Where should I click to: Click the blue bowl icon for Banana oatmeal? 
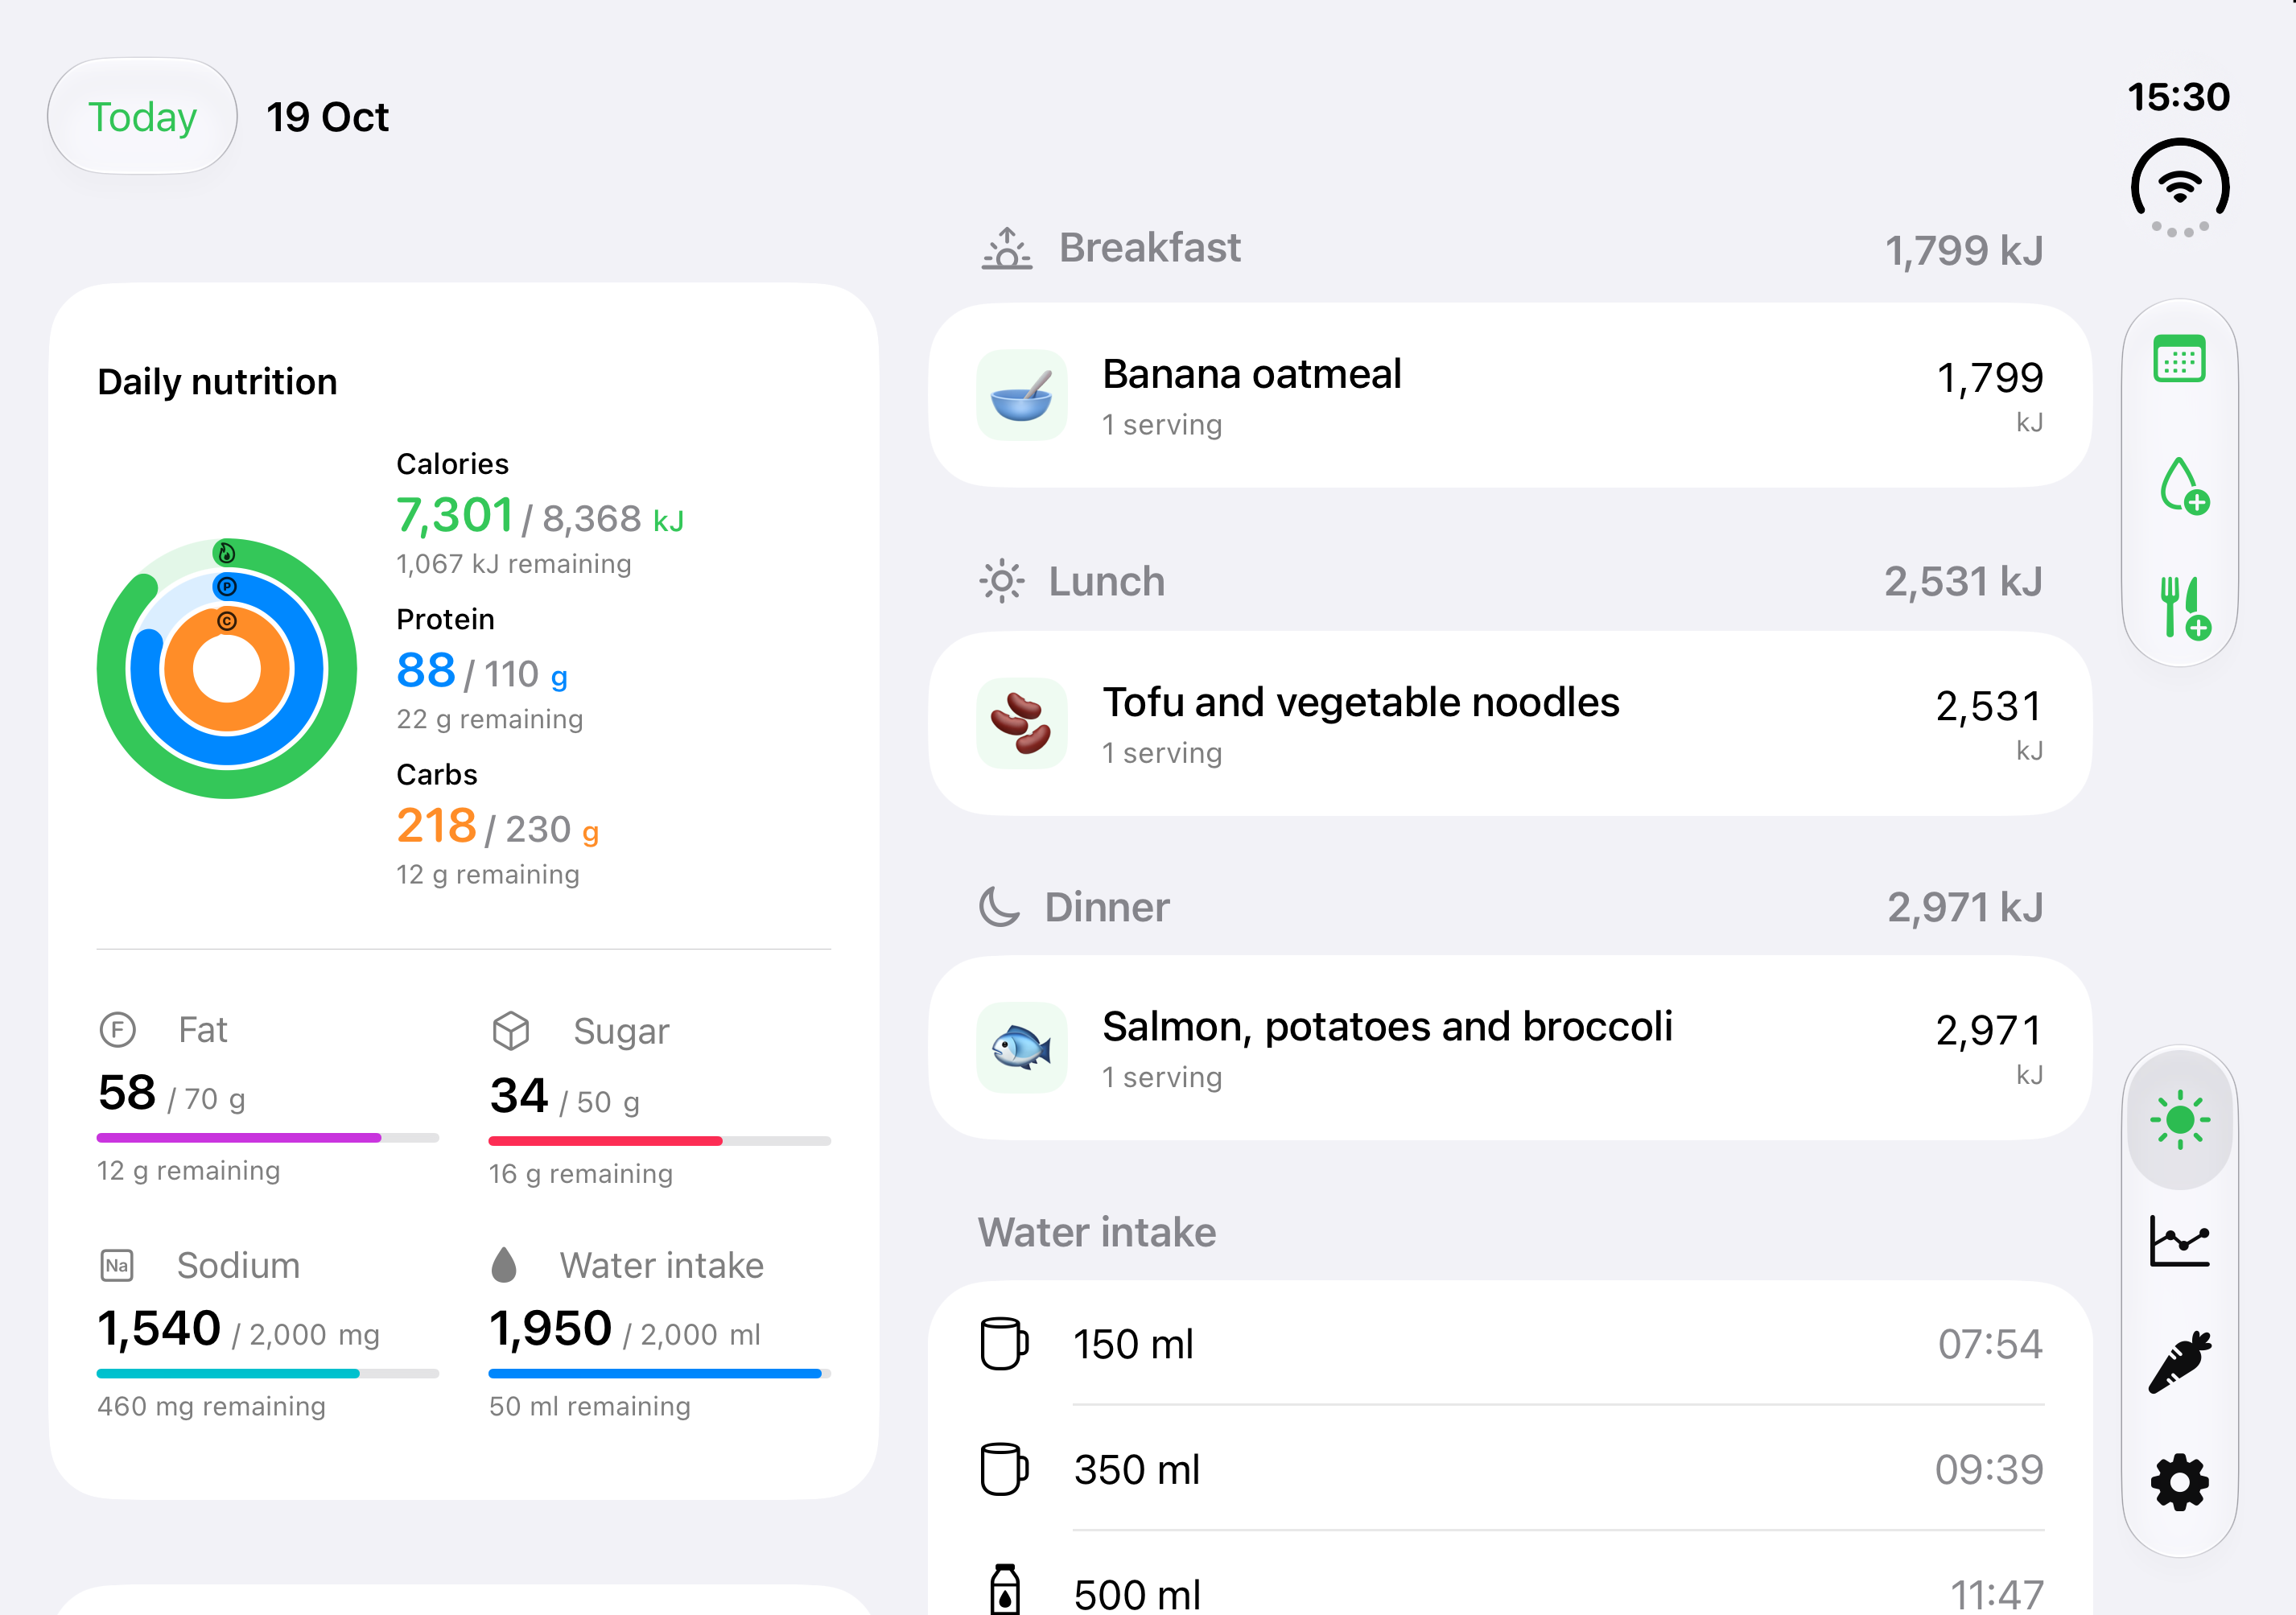[x=1021, y=395]
